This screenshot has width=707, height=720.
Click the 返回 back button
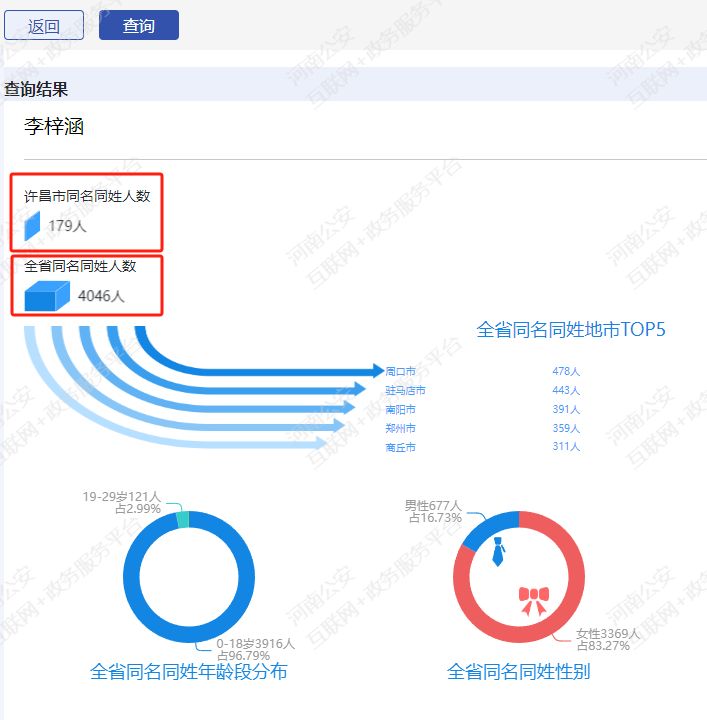click(44, 26)
